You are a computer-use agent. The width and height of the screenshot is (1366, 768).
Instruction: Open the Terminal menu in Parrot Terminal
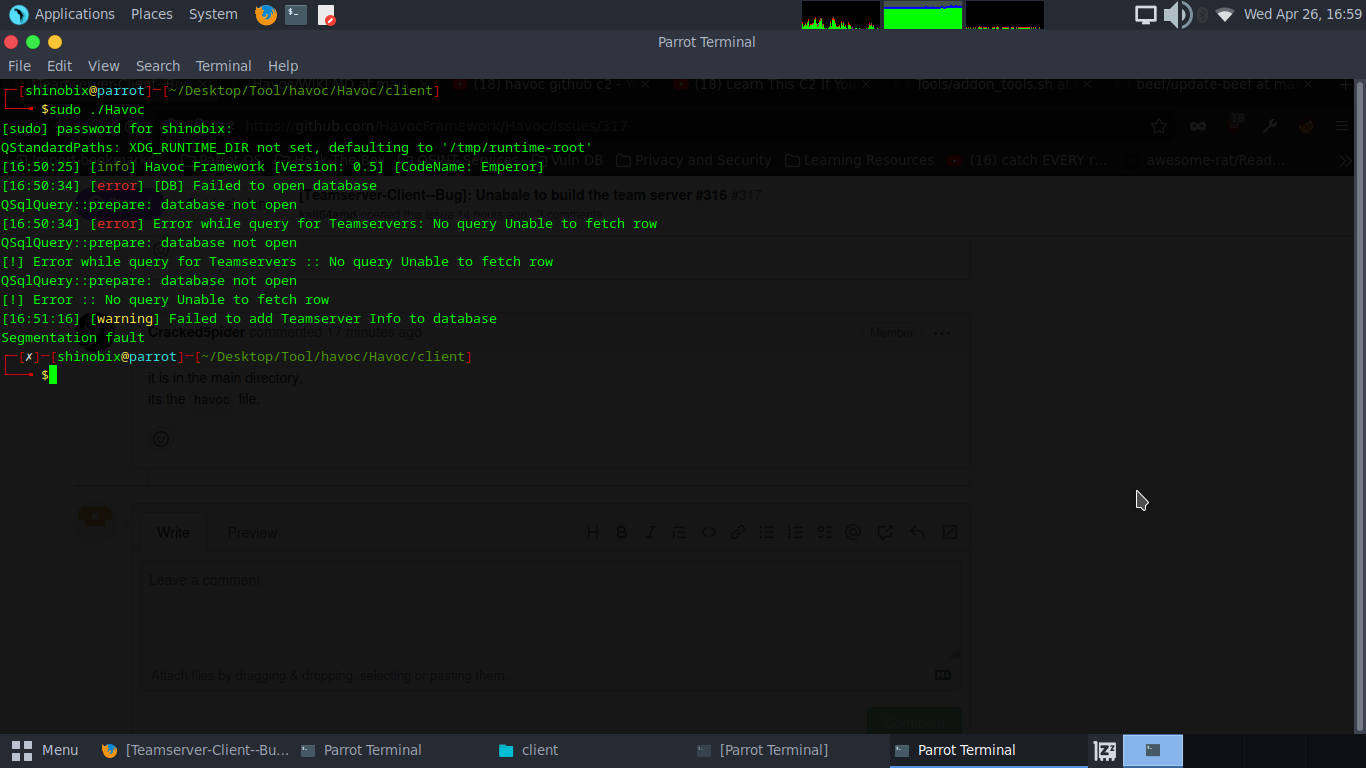(223, 65)
